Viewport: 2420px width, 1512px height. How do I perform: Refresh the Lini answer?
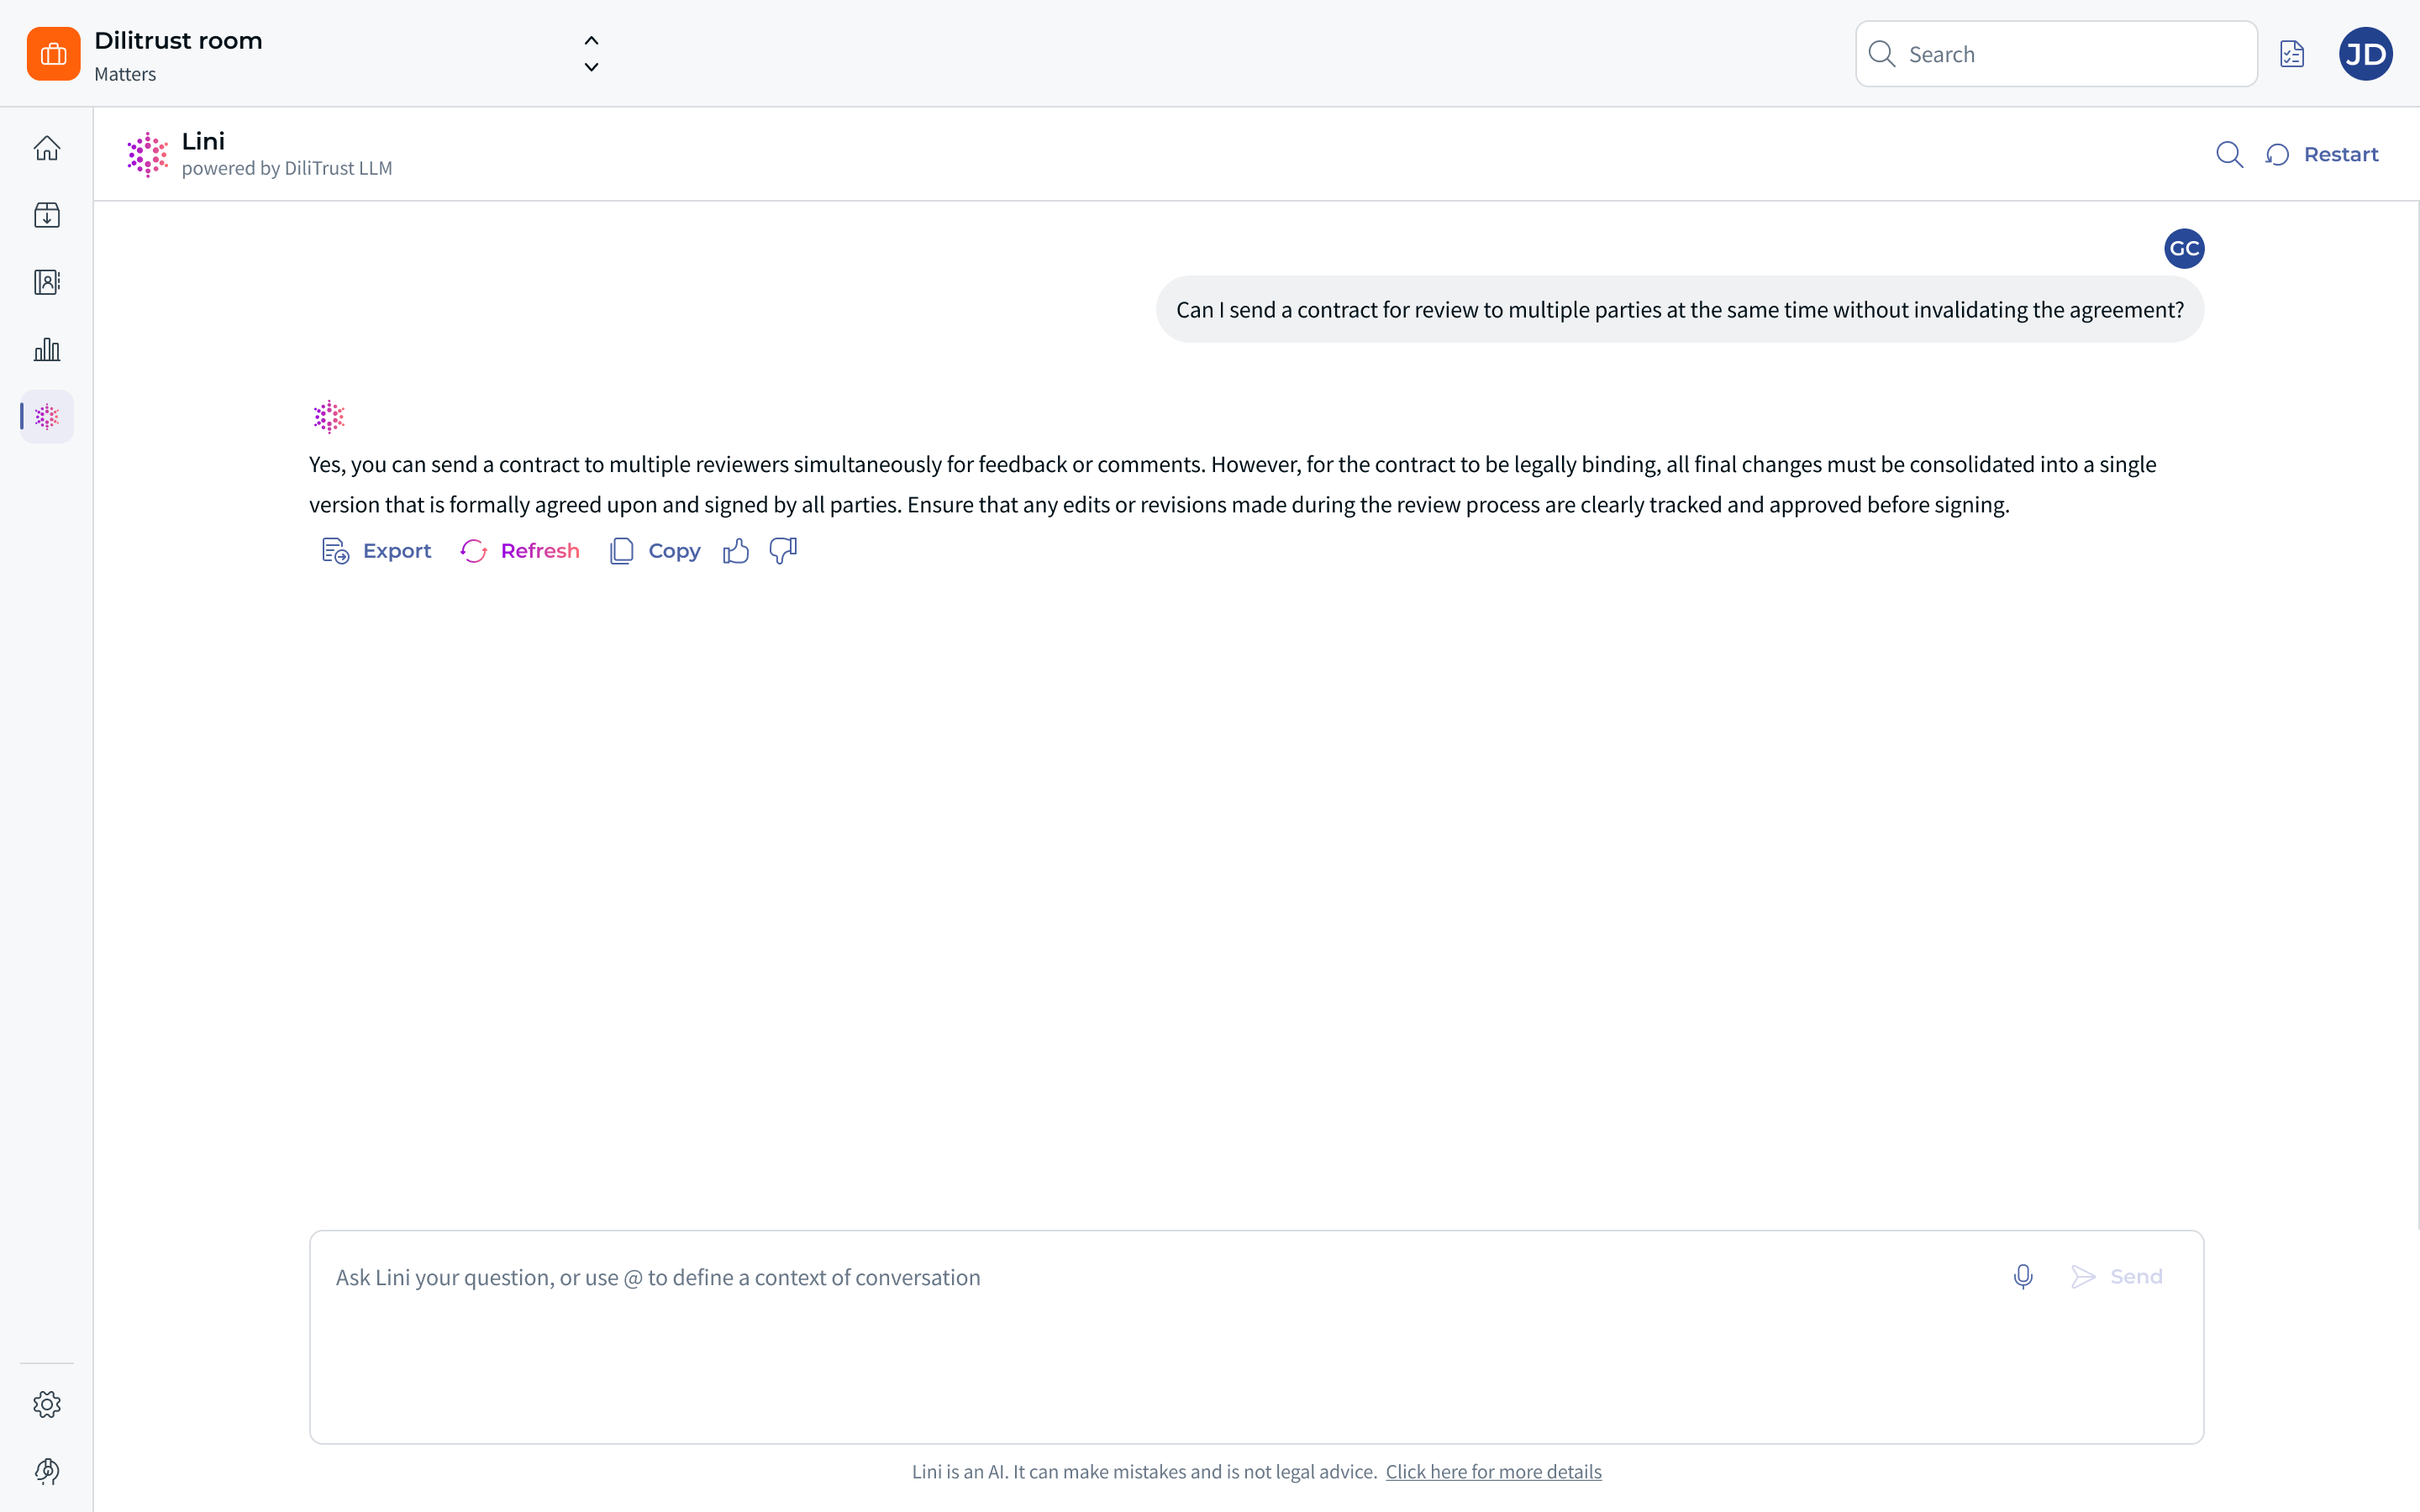520,551
